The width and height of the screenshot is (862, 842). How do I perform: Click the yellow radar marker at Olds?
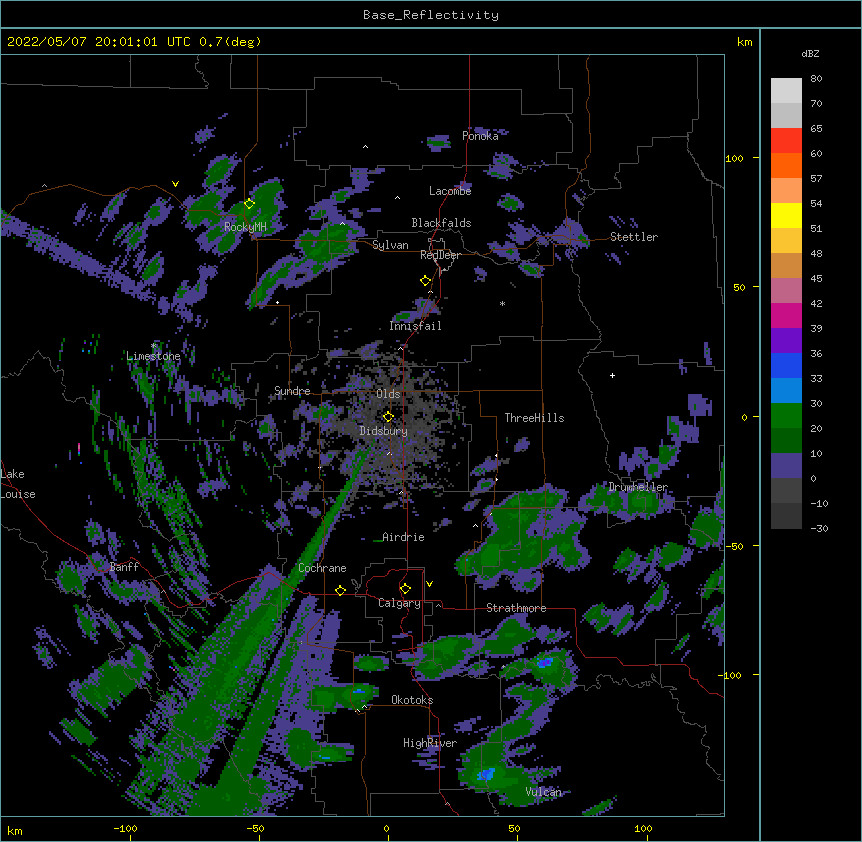pyautogui.click(x=388, y=416)
